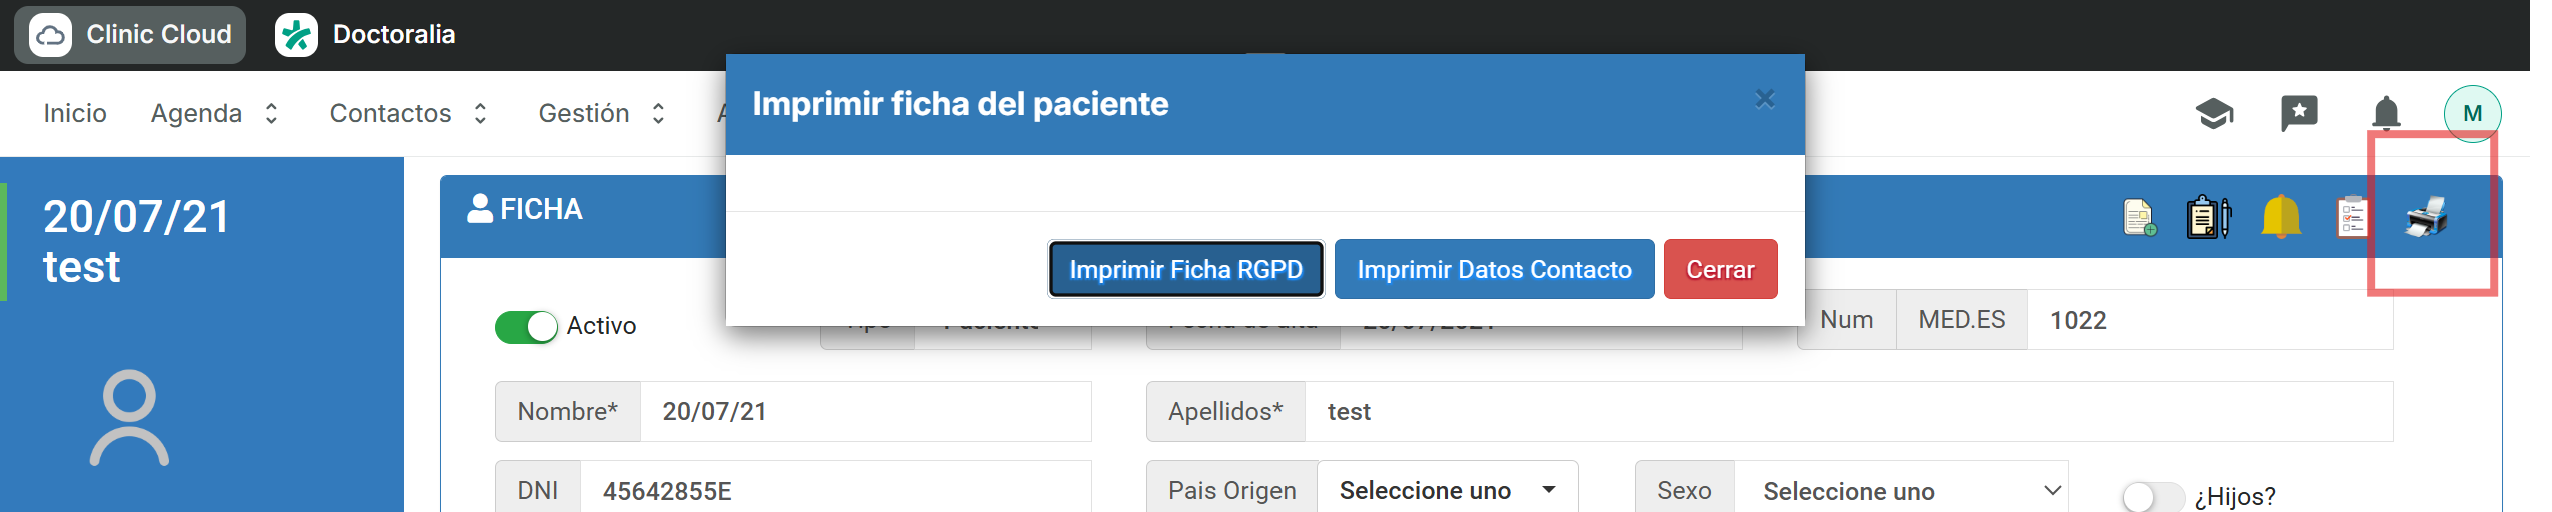The height and width of the screenshot is (512, 2552).
Task: Open the clipboard with pen icon
Action: (2208, 217)
